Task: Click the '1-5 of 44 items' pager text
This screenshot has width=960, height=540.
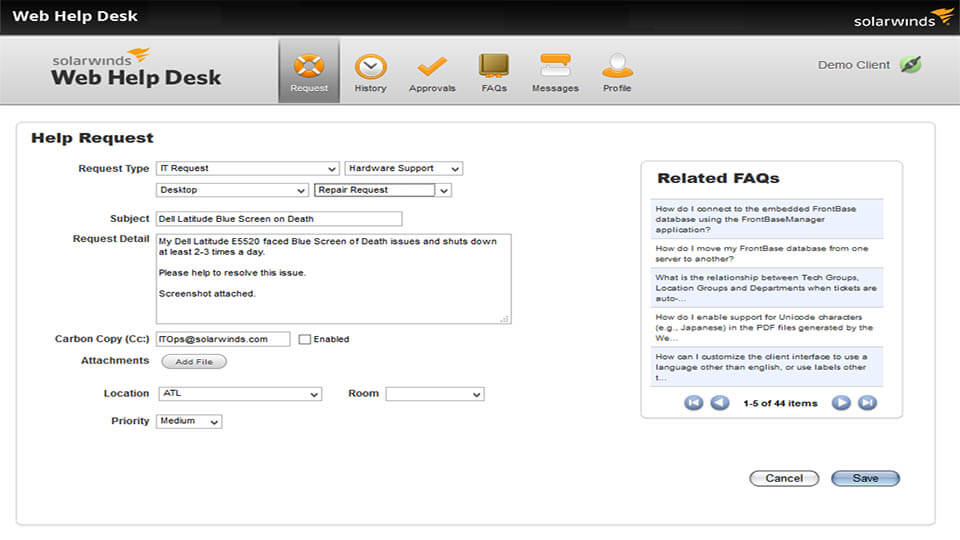Action: click(x=781, y=403)
